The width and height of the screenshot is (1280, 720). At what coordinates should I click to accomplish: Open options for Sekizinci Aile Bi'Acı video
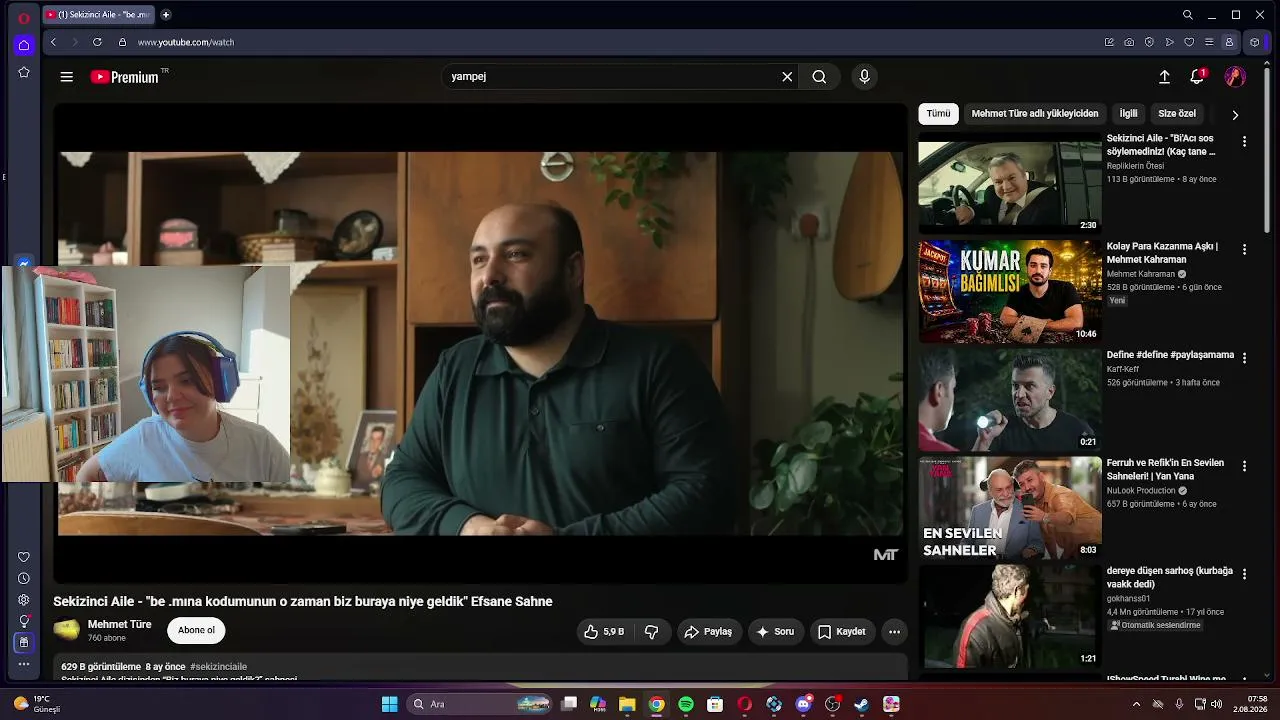[x=1244, y=142]
